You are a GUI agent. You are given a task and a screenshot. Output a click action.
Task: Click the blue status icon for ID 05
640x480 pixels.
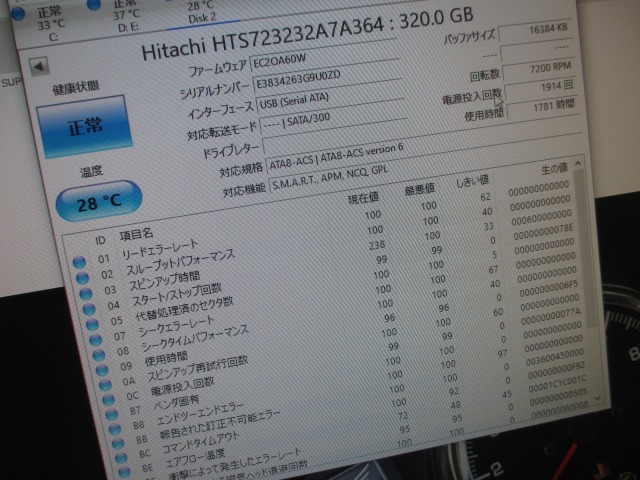(x=92, y=324)
